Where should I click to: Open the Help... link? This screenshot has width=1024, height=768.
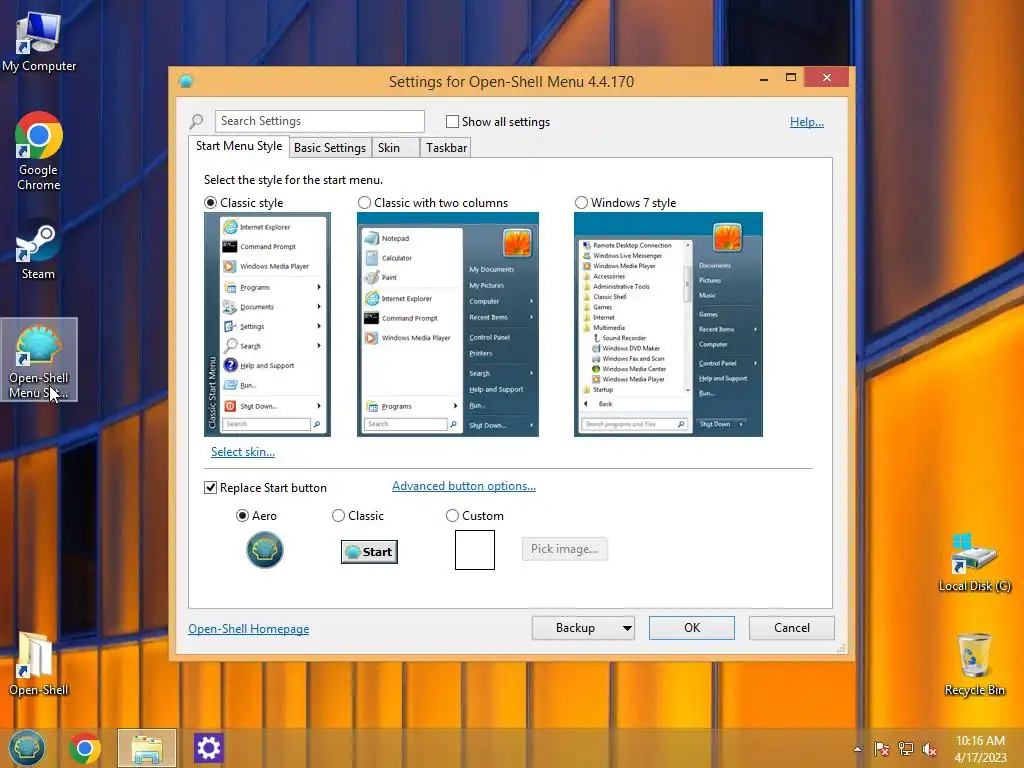[x=807, y=122]
